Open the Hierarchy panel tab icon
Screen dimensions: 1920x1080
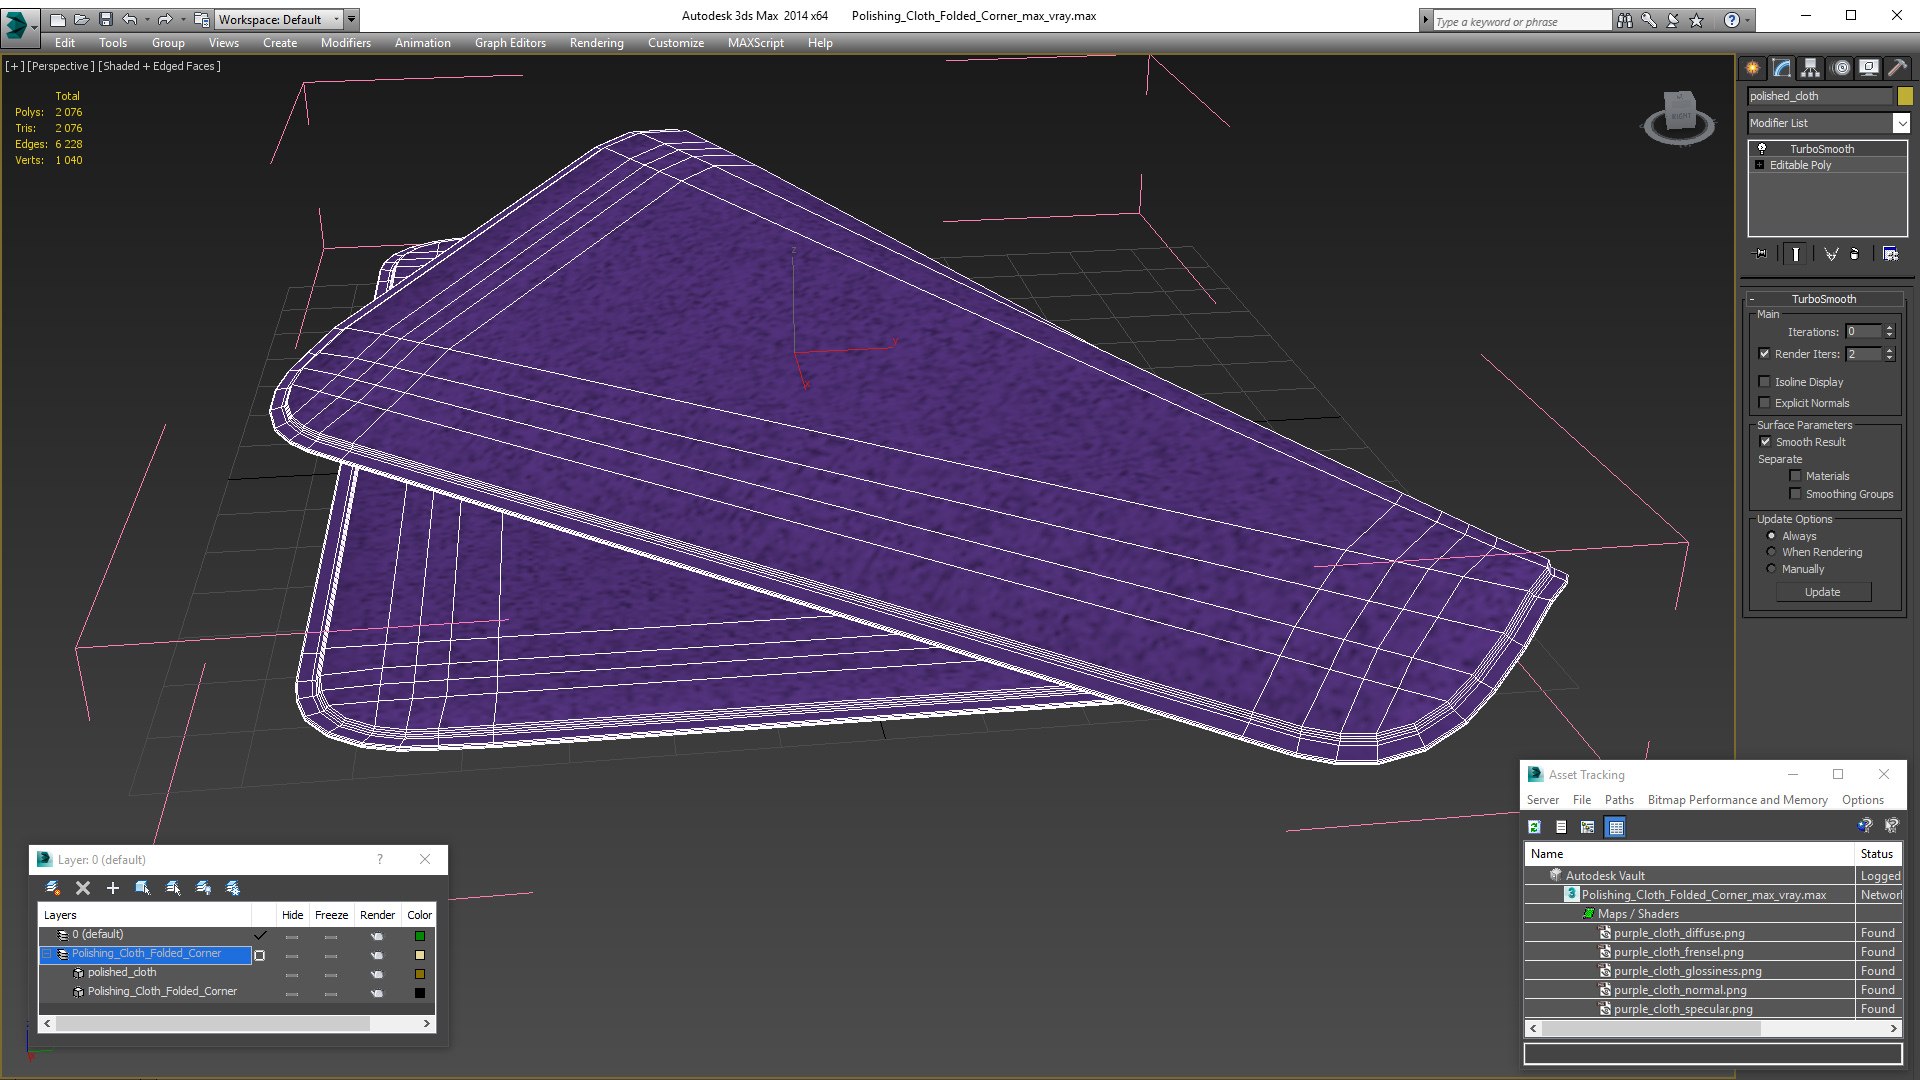coord(1810,68)
